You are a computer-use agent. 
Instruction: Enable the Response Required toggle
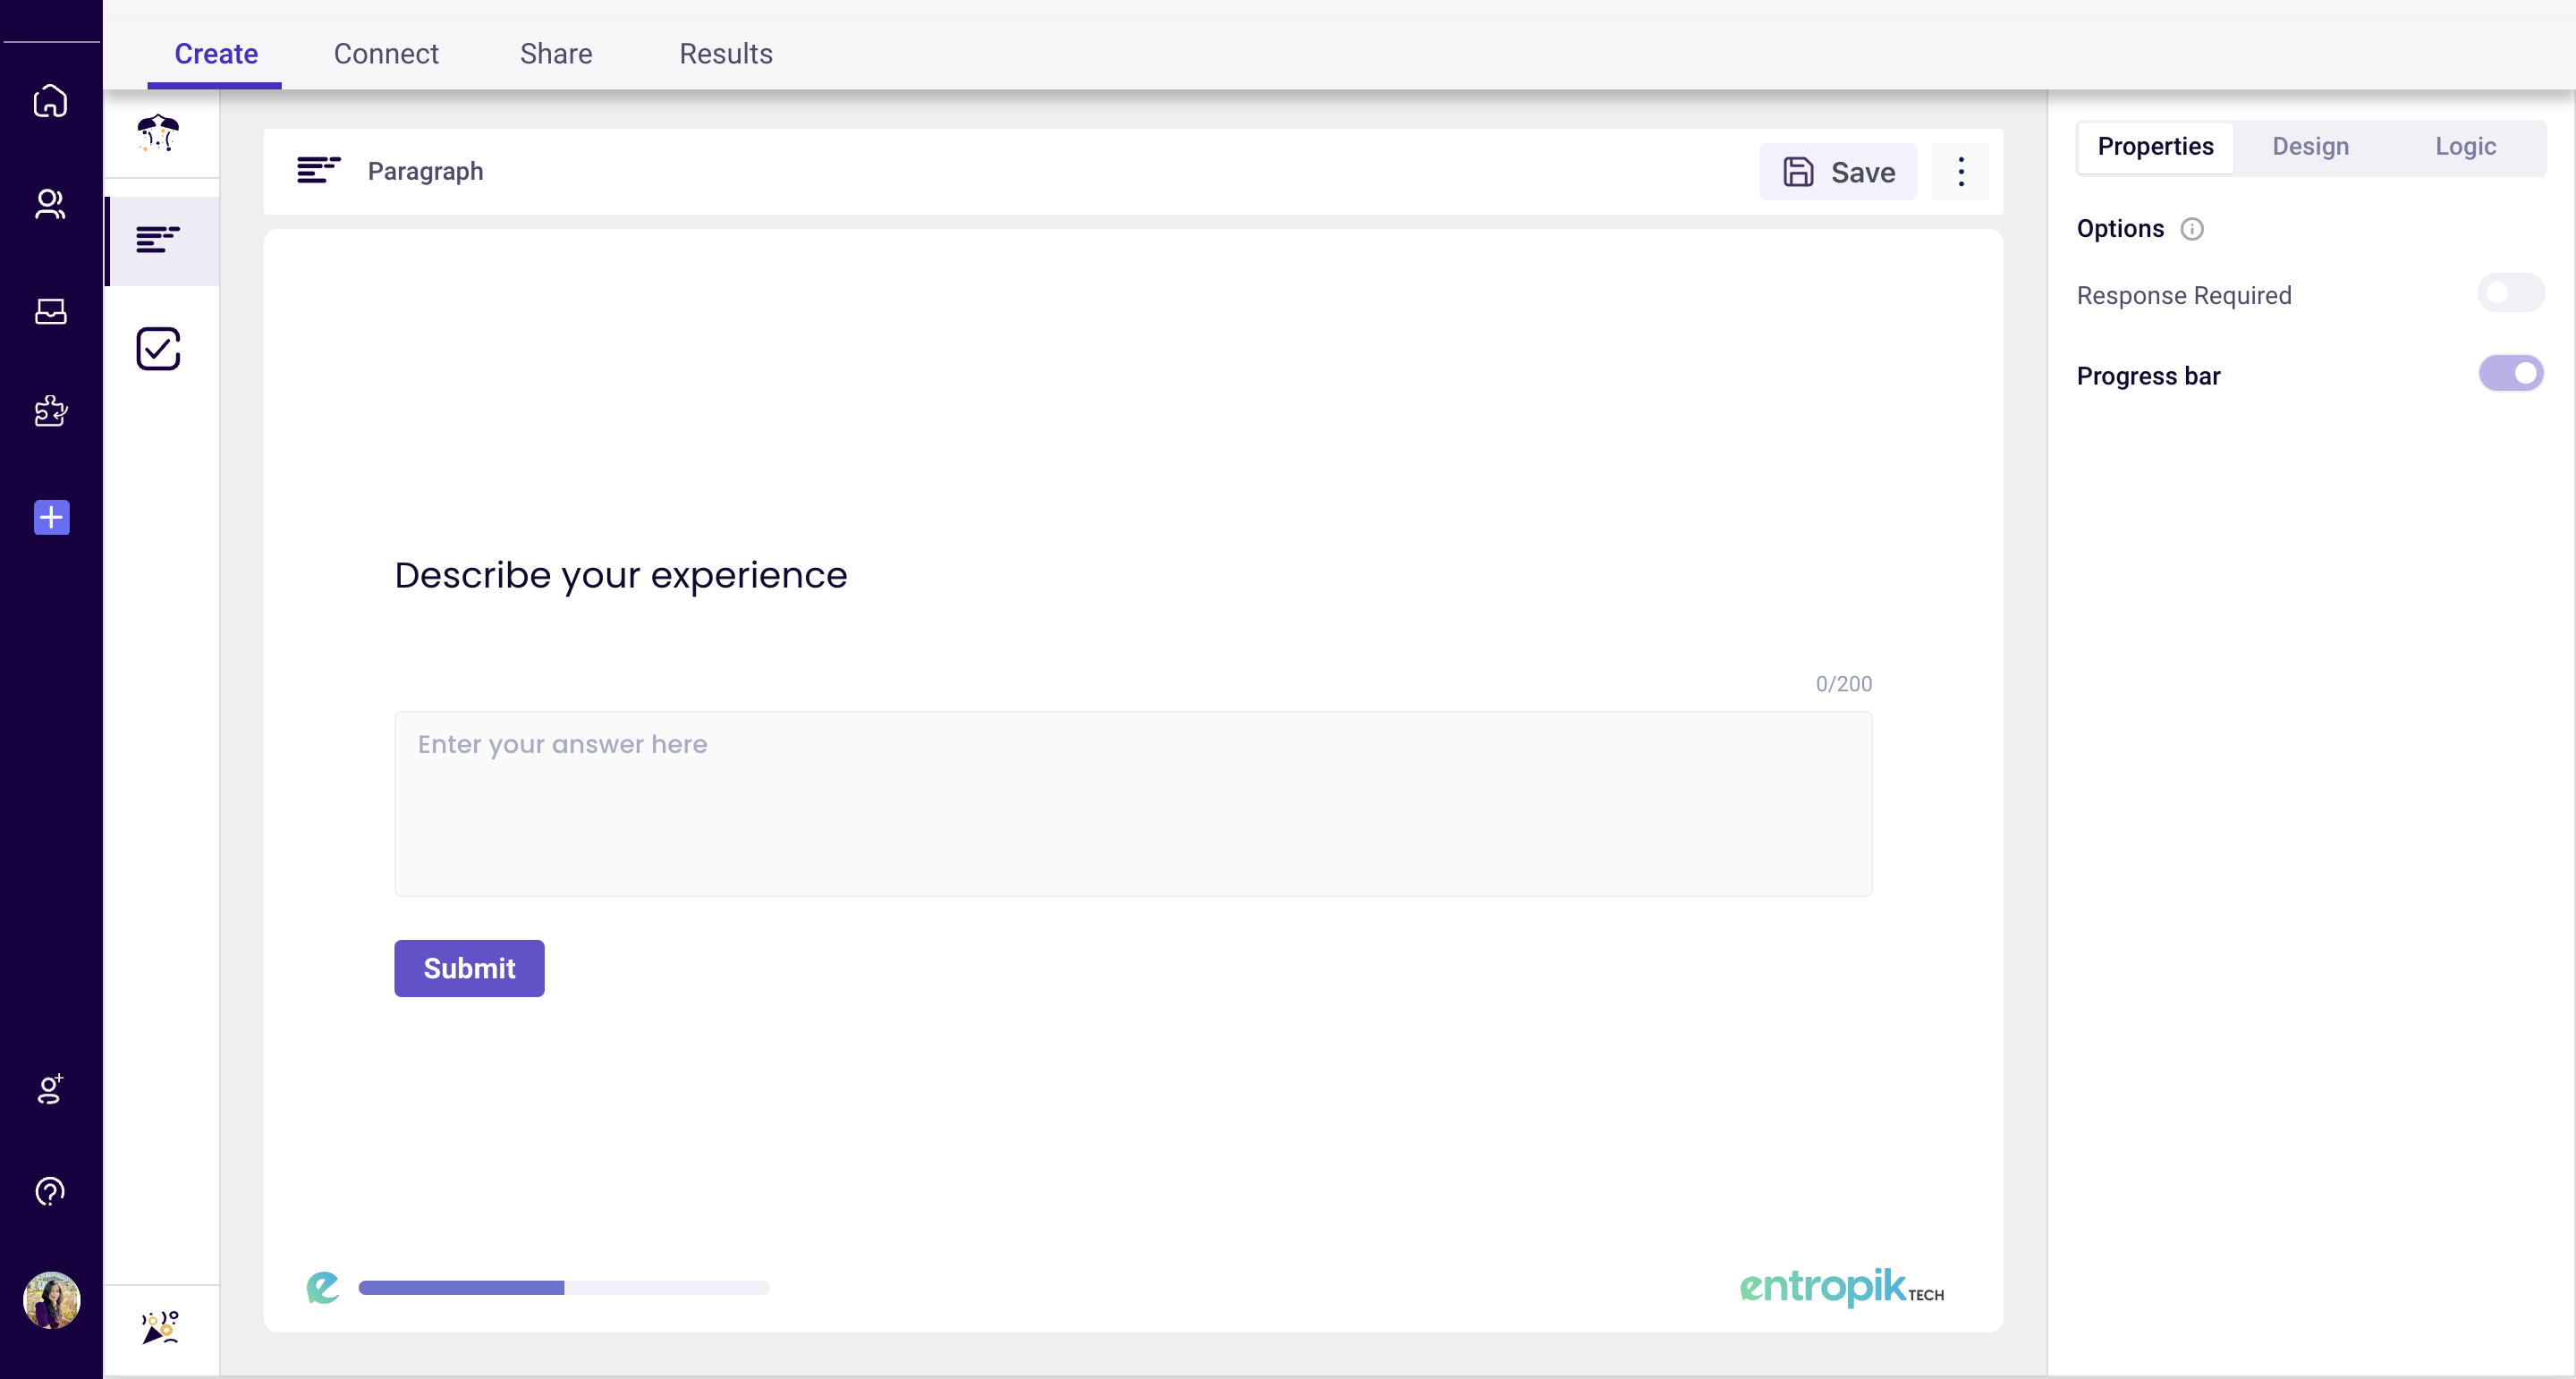(x=2510, y=293)
